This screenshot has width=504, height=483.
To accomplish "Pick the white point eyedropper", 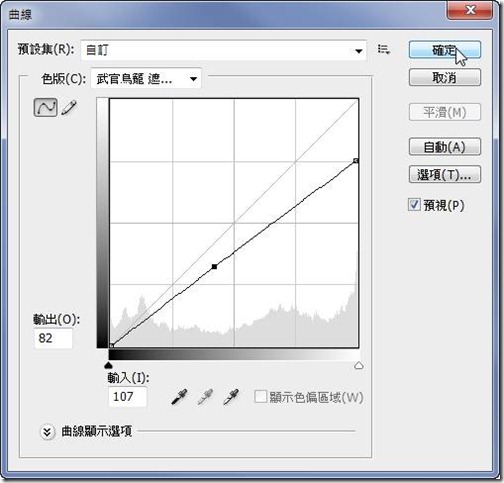I will (x=231, y=397).
